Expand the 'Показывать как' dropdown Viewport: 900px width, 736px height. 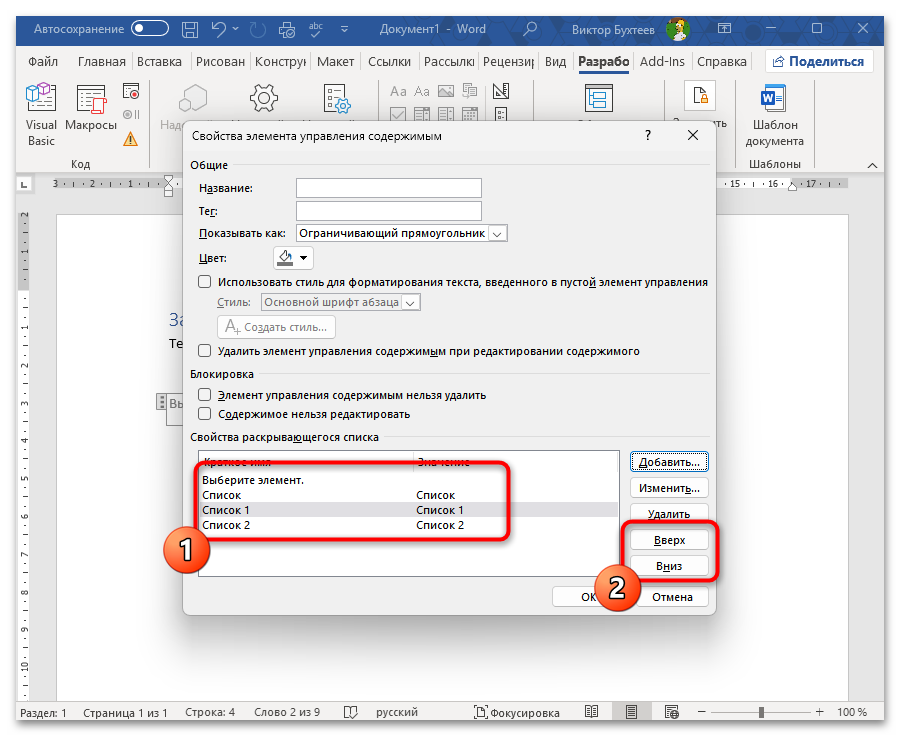pyautogui.click(x=498, y=233)
